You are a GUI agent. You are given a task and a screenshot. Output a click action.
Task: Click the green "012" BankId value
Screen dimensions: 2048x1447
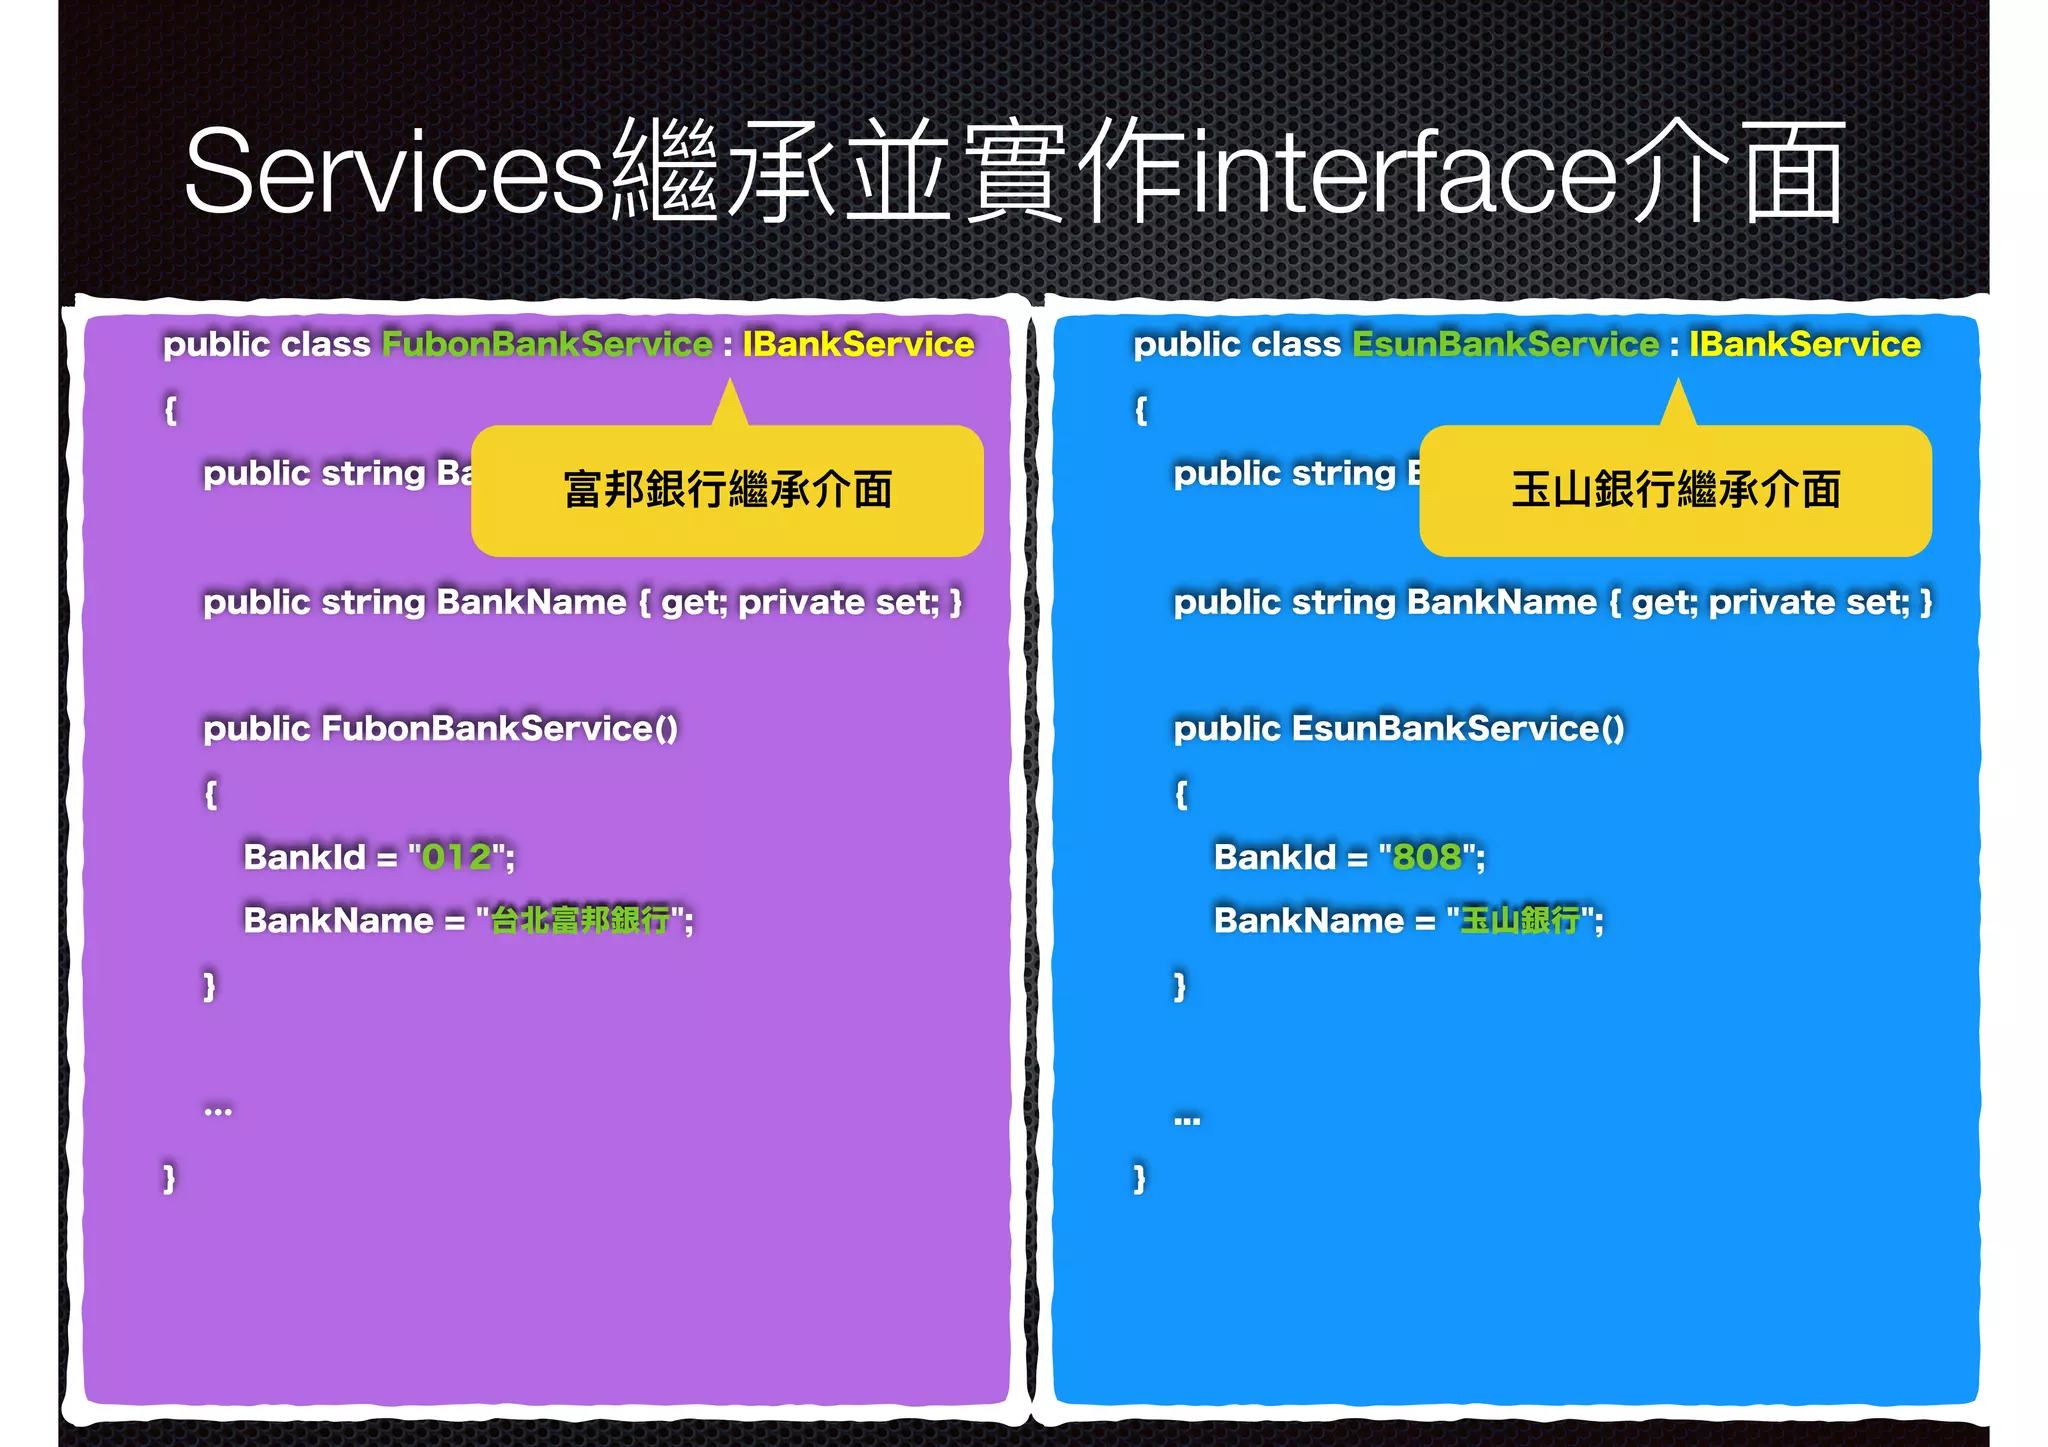coord(457,857)
